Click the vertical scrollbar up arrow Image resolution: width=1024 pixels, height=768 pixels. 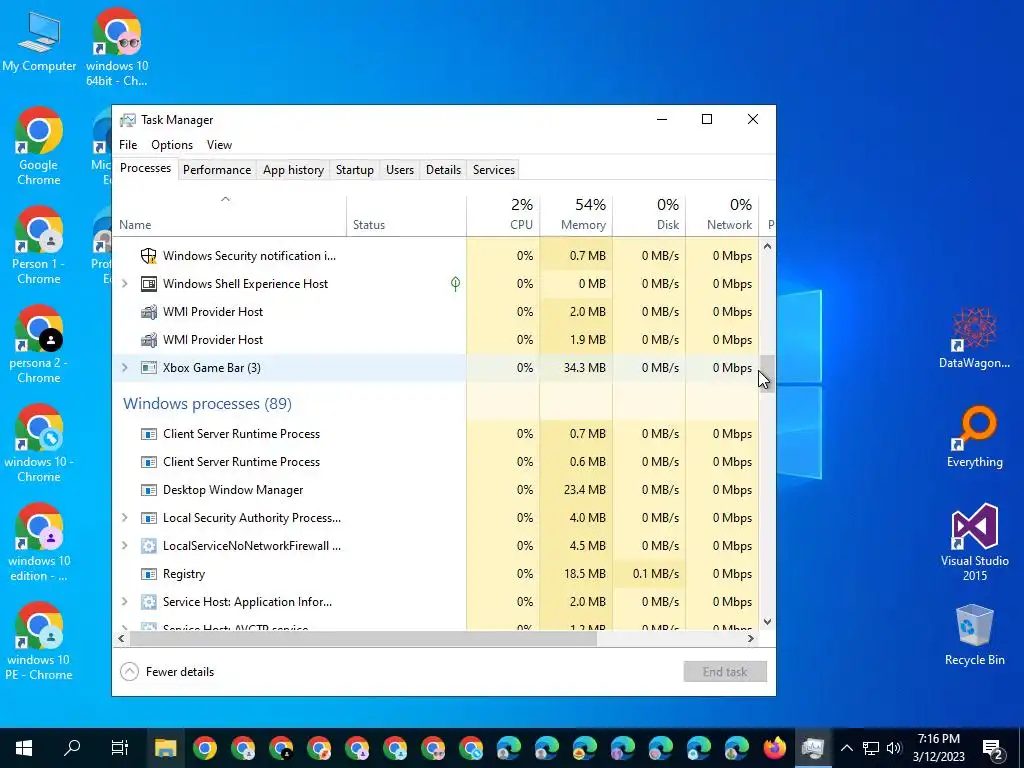click(x=767, y=247)
